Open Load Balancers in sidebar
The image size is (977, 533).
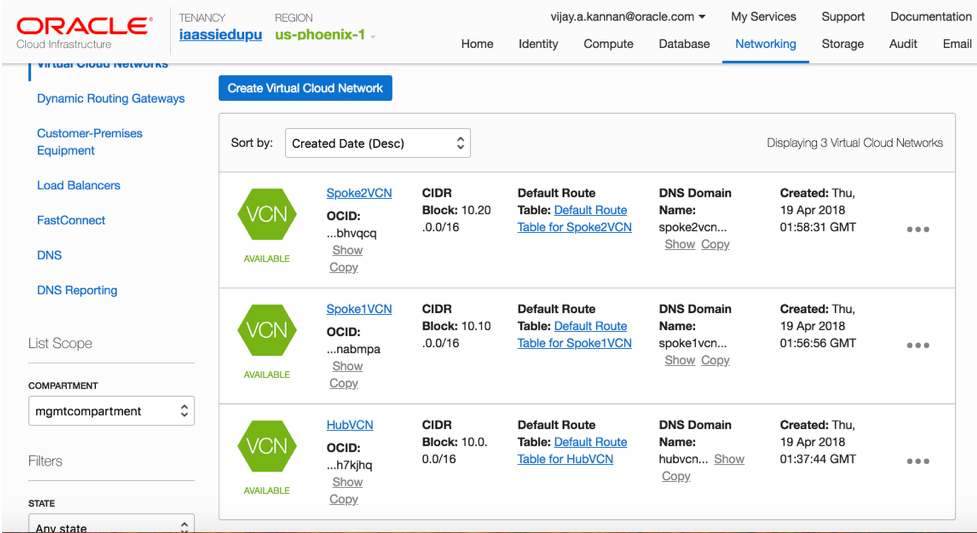pyautogui.click(x=79, y=185)
